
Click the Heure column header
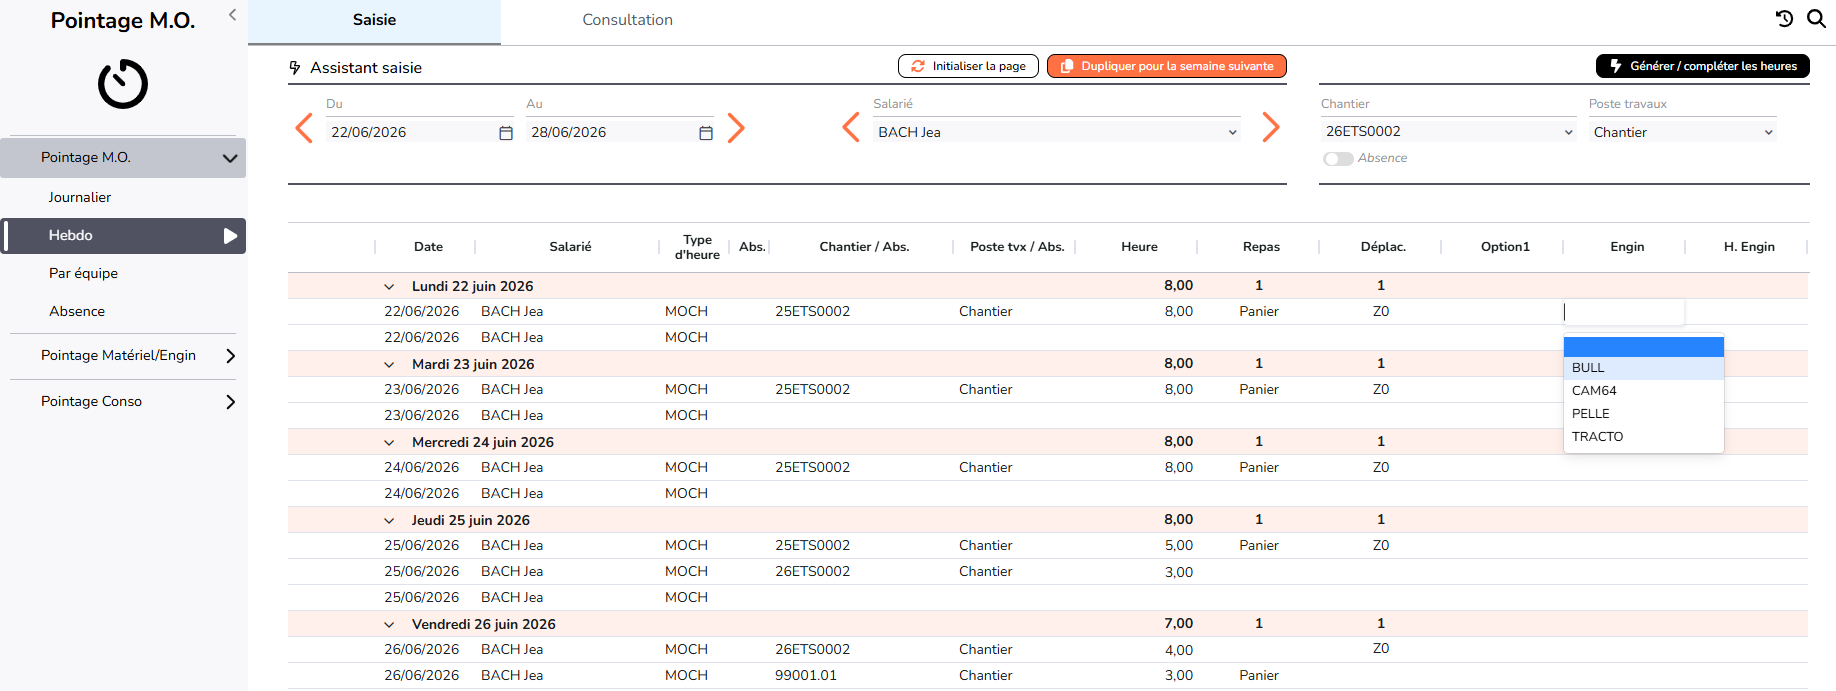1139,247
